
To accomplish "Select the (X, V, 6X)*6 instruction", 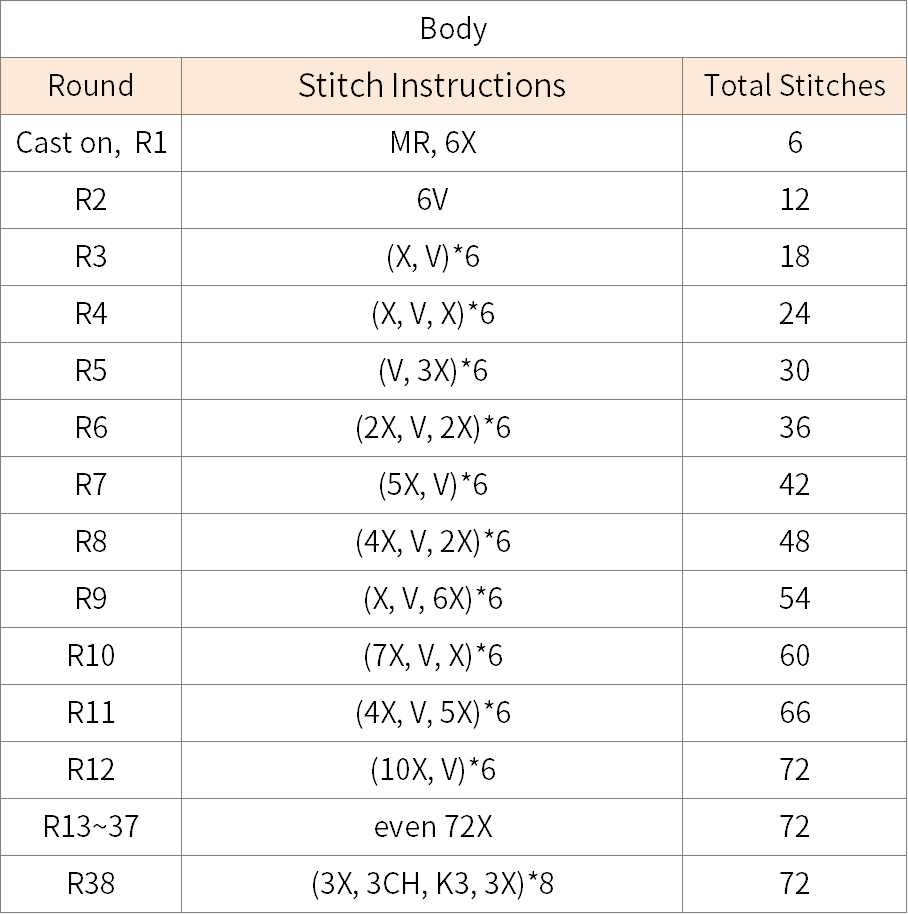I will click(432, 599).
